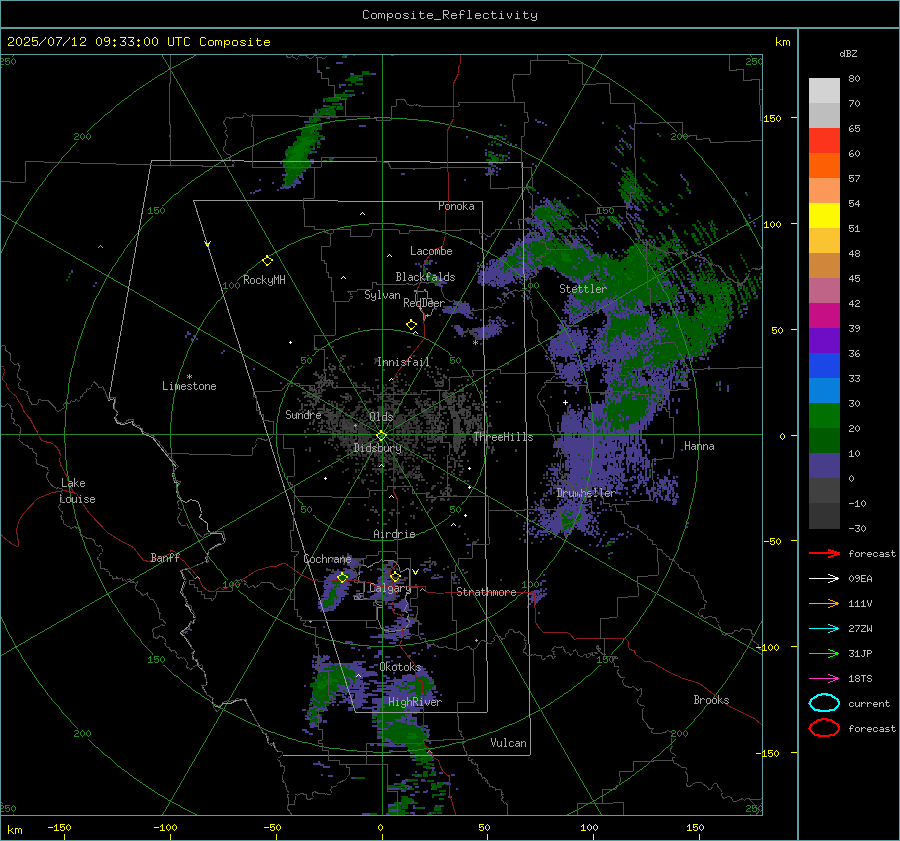Screen dimensions: 900x841
Task: Select the orange 60-57 dBZ swatch
Action: 824,165
